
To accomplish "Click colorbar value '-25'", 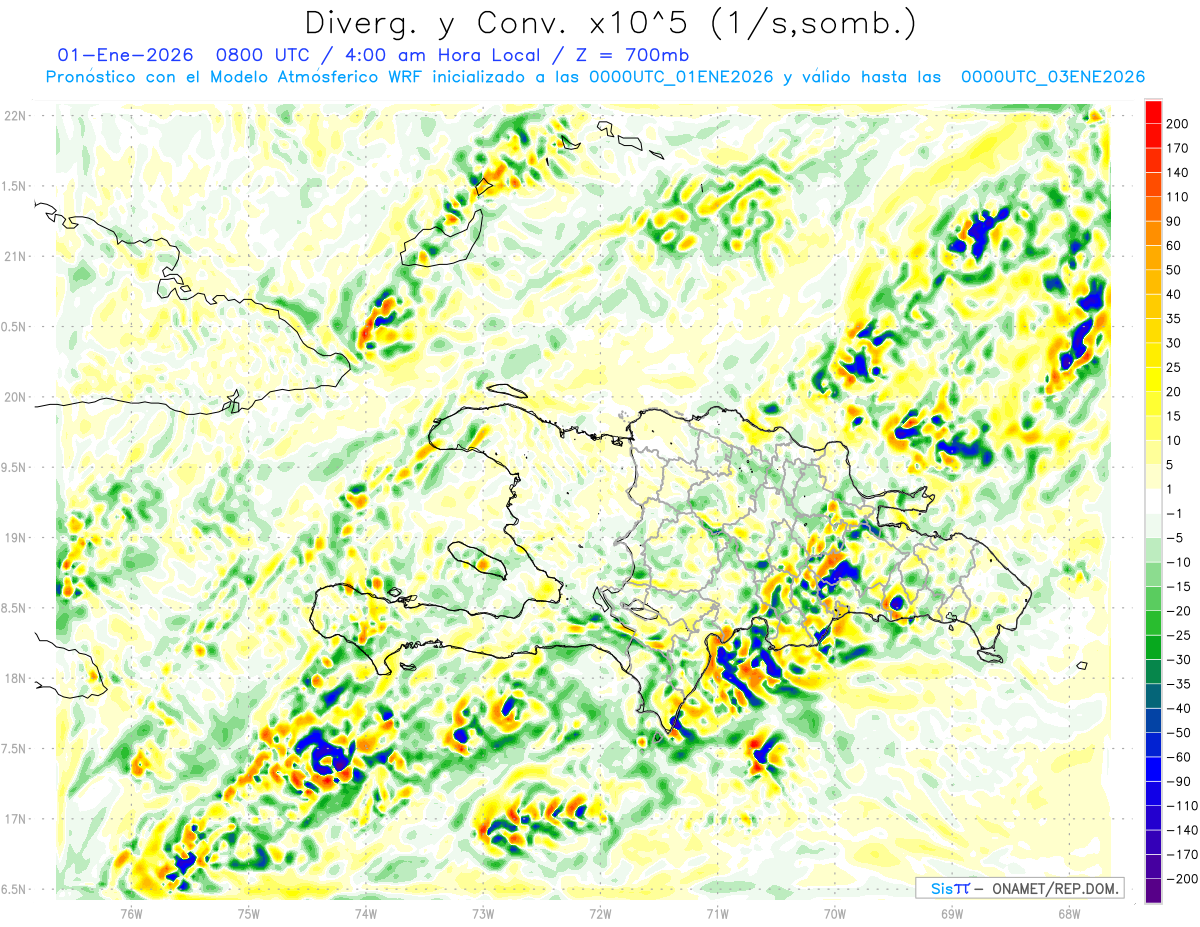I will point(1178,635).
